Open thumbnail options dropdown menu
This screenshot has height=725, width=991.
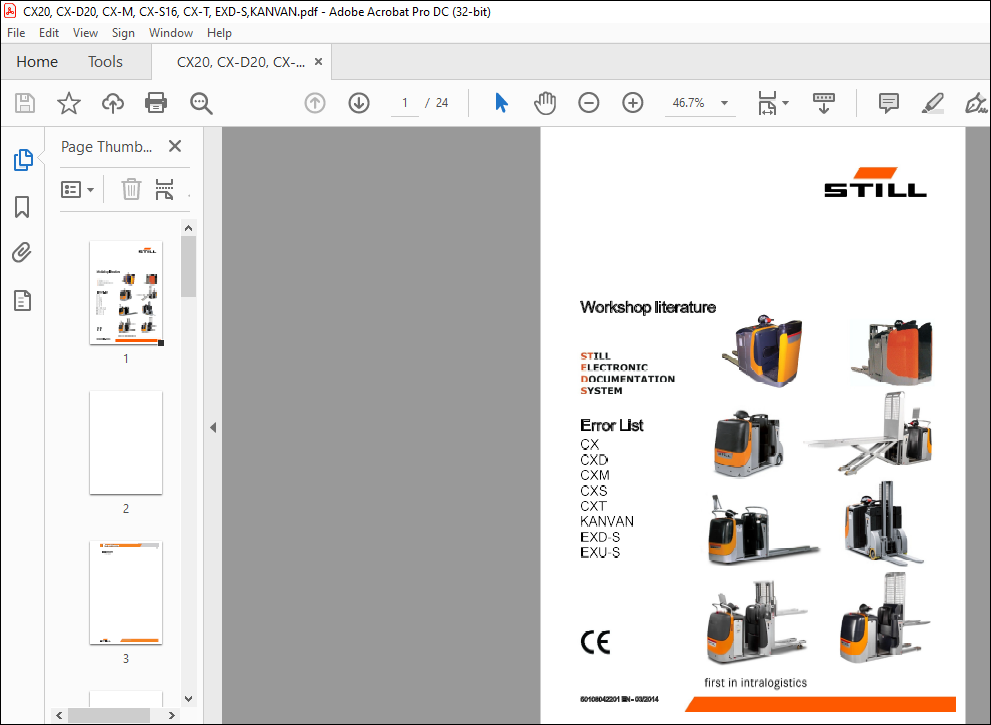77,189
